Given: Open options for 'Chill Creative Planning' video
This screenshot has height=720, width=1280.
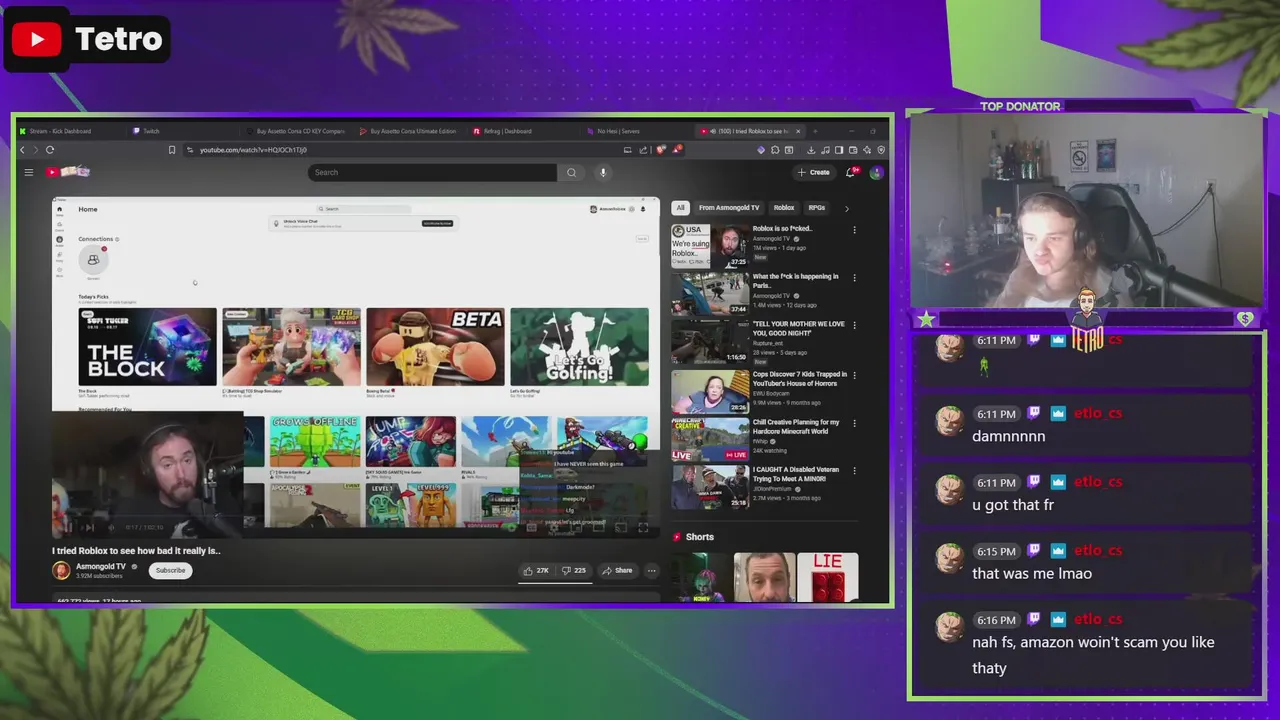Looking at the screenshot, I should 854,424.
